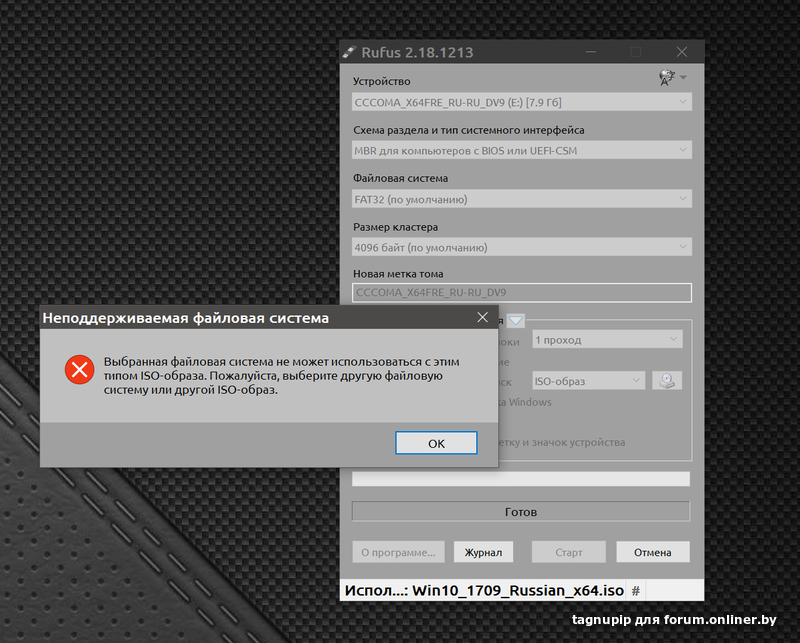
Task: Close the Rufus window
Action: pyautogui.click(x=682, y=52)
